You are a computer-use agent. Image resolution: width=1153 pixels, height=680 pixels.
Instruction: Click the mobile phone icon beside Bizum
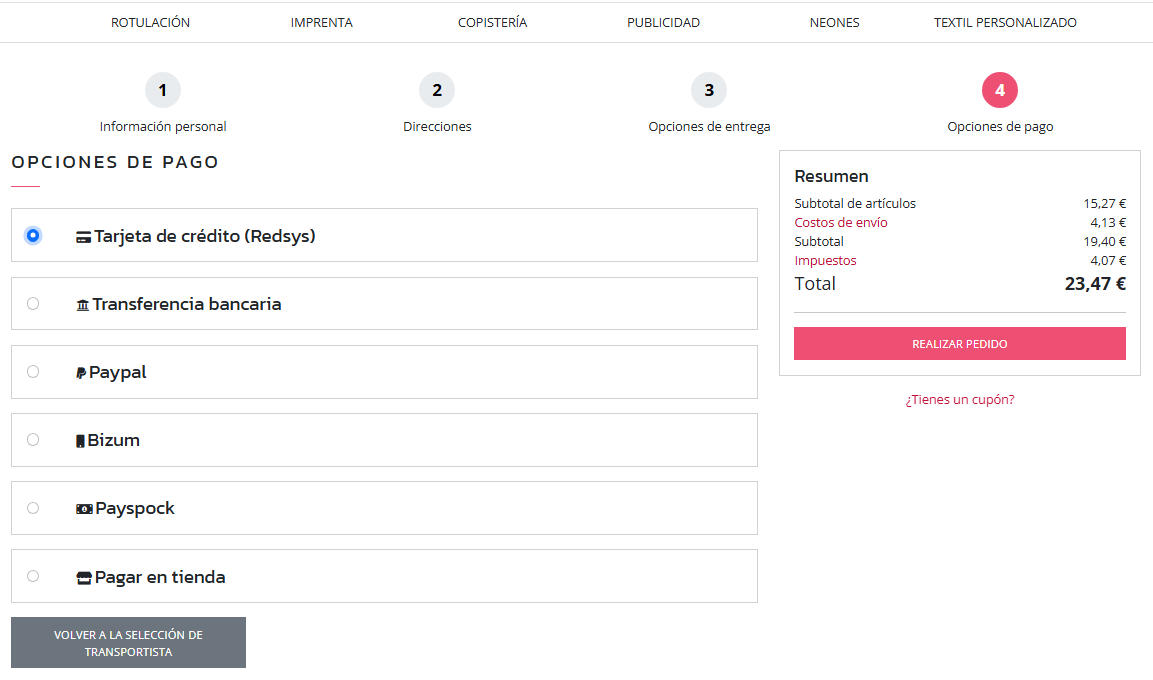[80, 441]
